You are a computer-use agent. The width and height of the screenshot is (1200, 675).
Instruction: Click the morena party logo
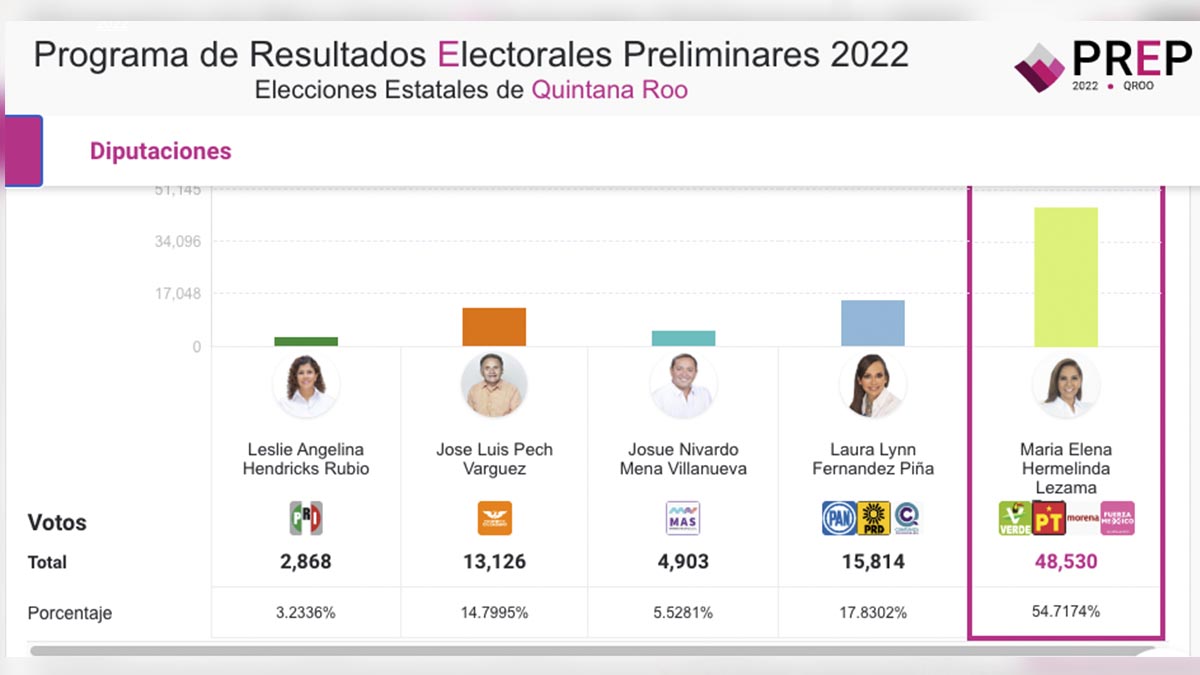(1083, 518)
